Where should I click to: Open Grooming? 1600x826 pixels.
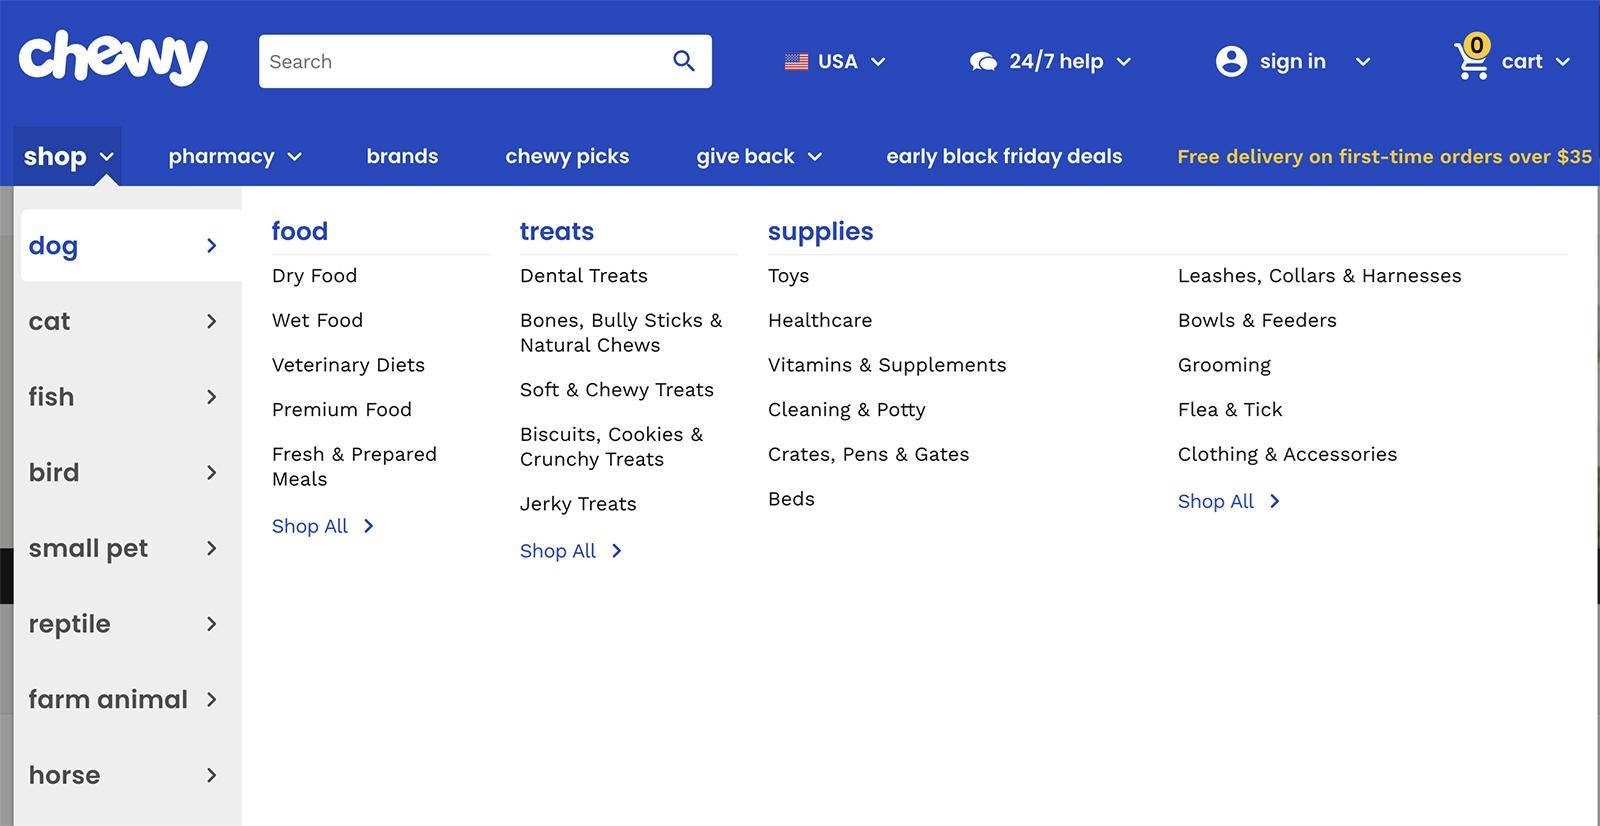pos(1224,365)
